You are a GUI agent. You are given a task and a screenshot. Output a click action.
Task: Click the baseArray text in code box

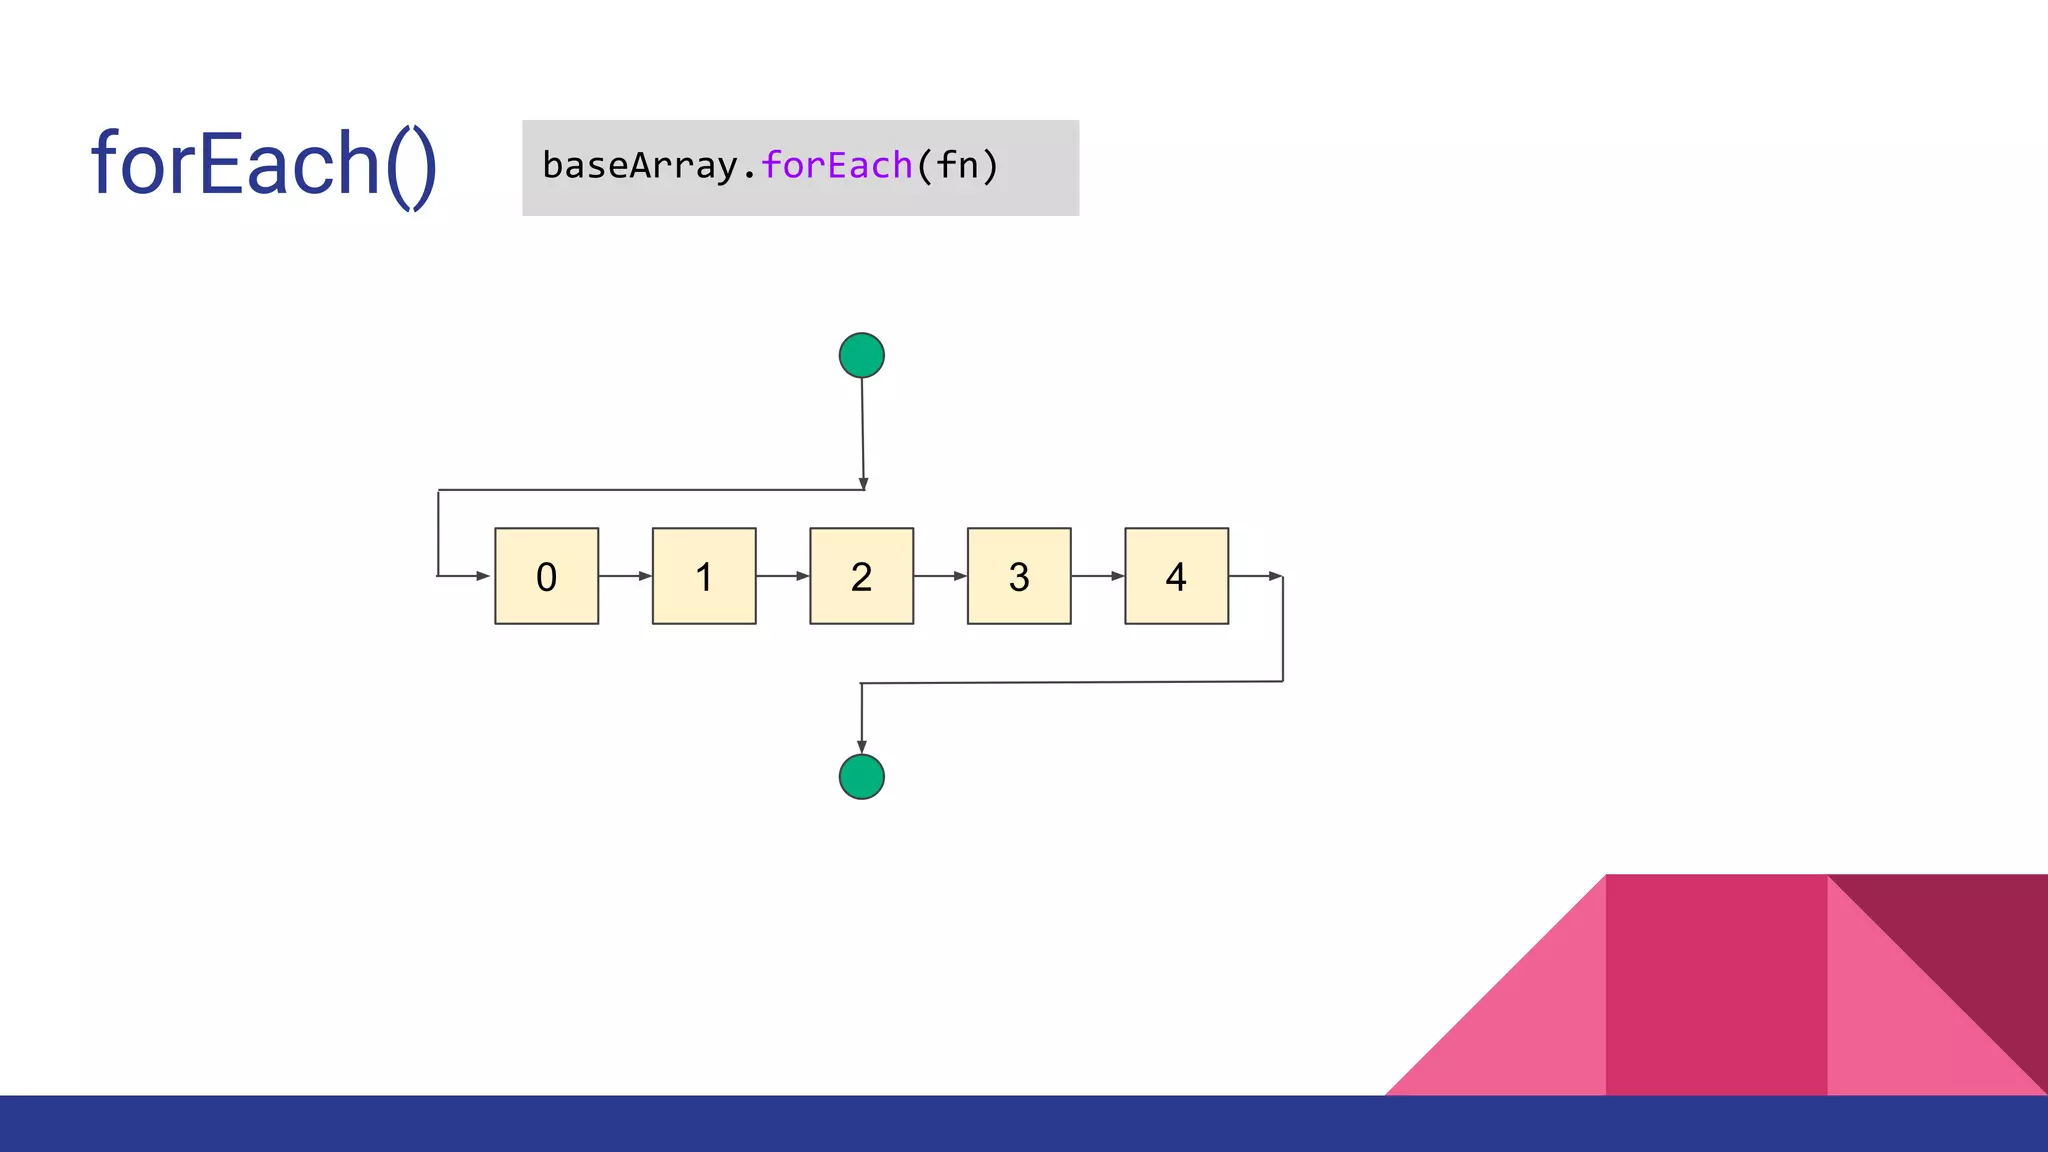[x=640, y=166]
